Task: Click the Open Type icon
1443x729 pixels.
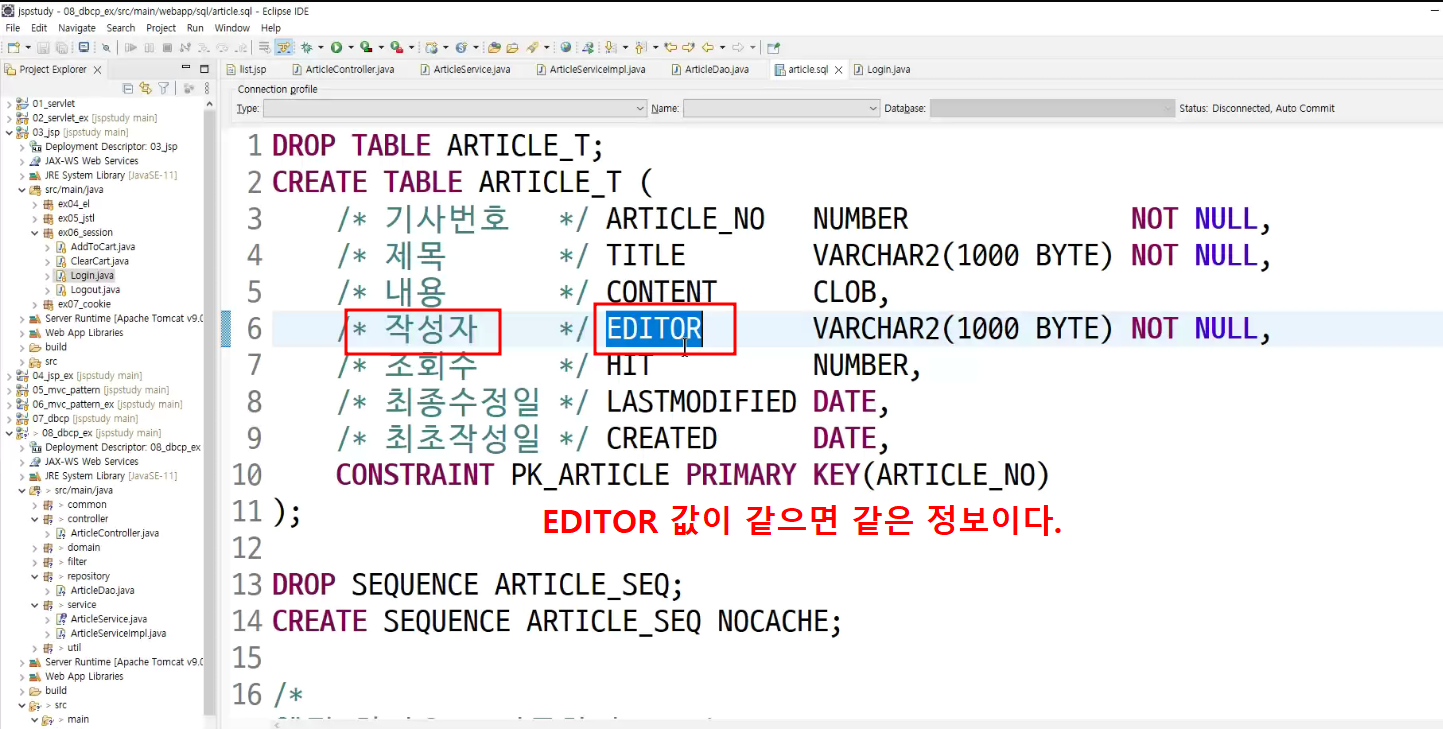Action: [x=493, y=47]
